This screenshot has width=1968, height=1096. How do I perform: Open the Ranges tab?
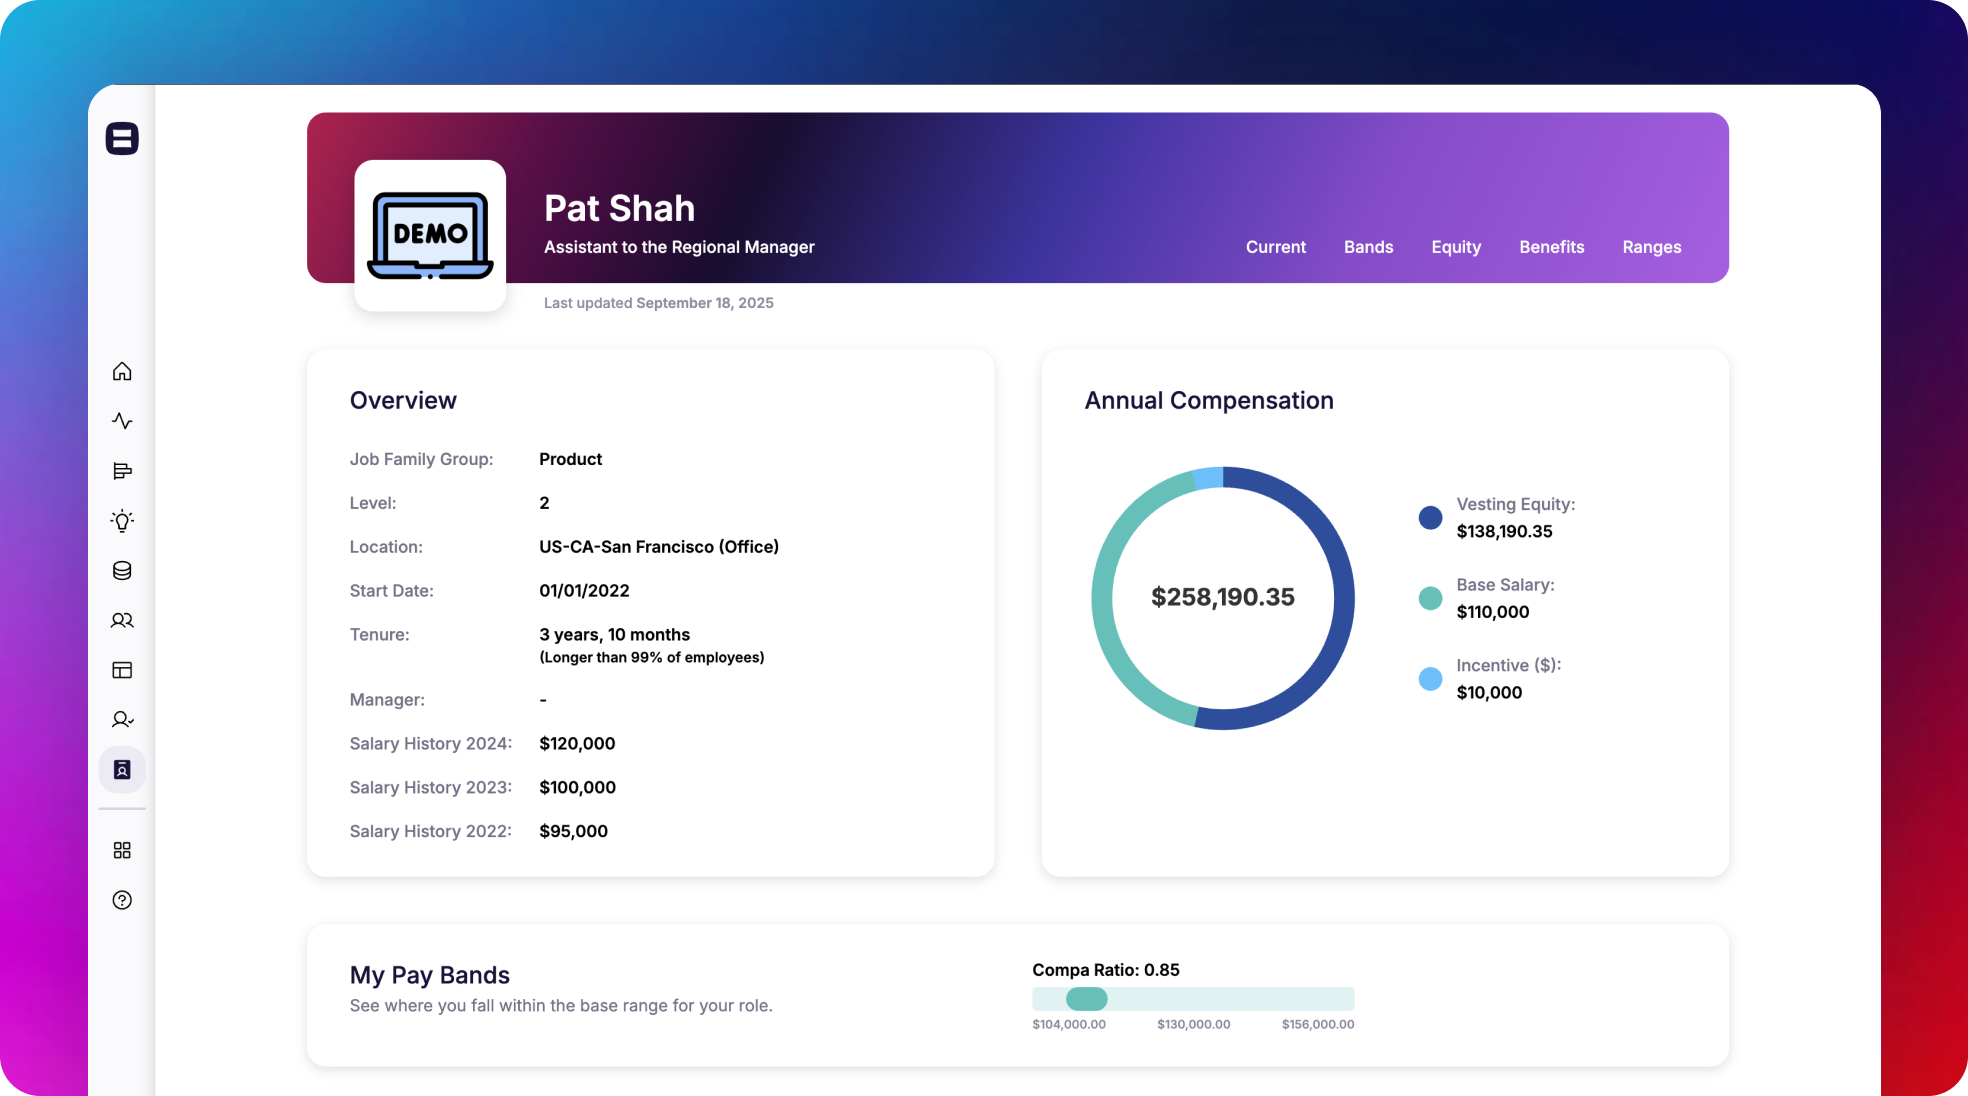[1651, 247]
